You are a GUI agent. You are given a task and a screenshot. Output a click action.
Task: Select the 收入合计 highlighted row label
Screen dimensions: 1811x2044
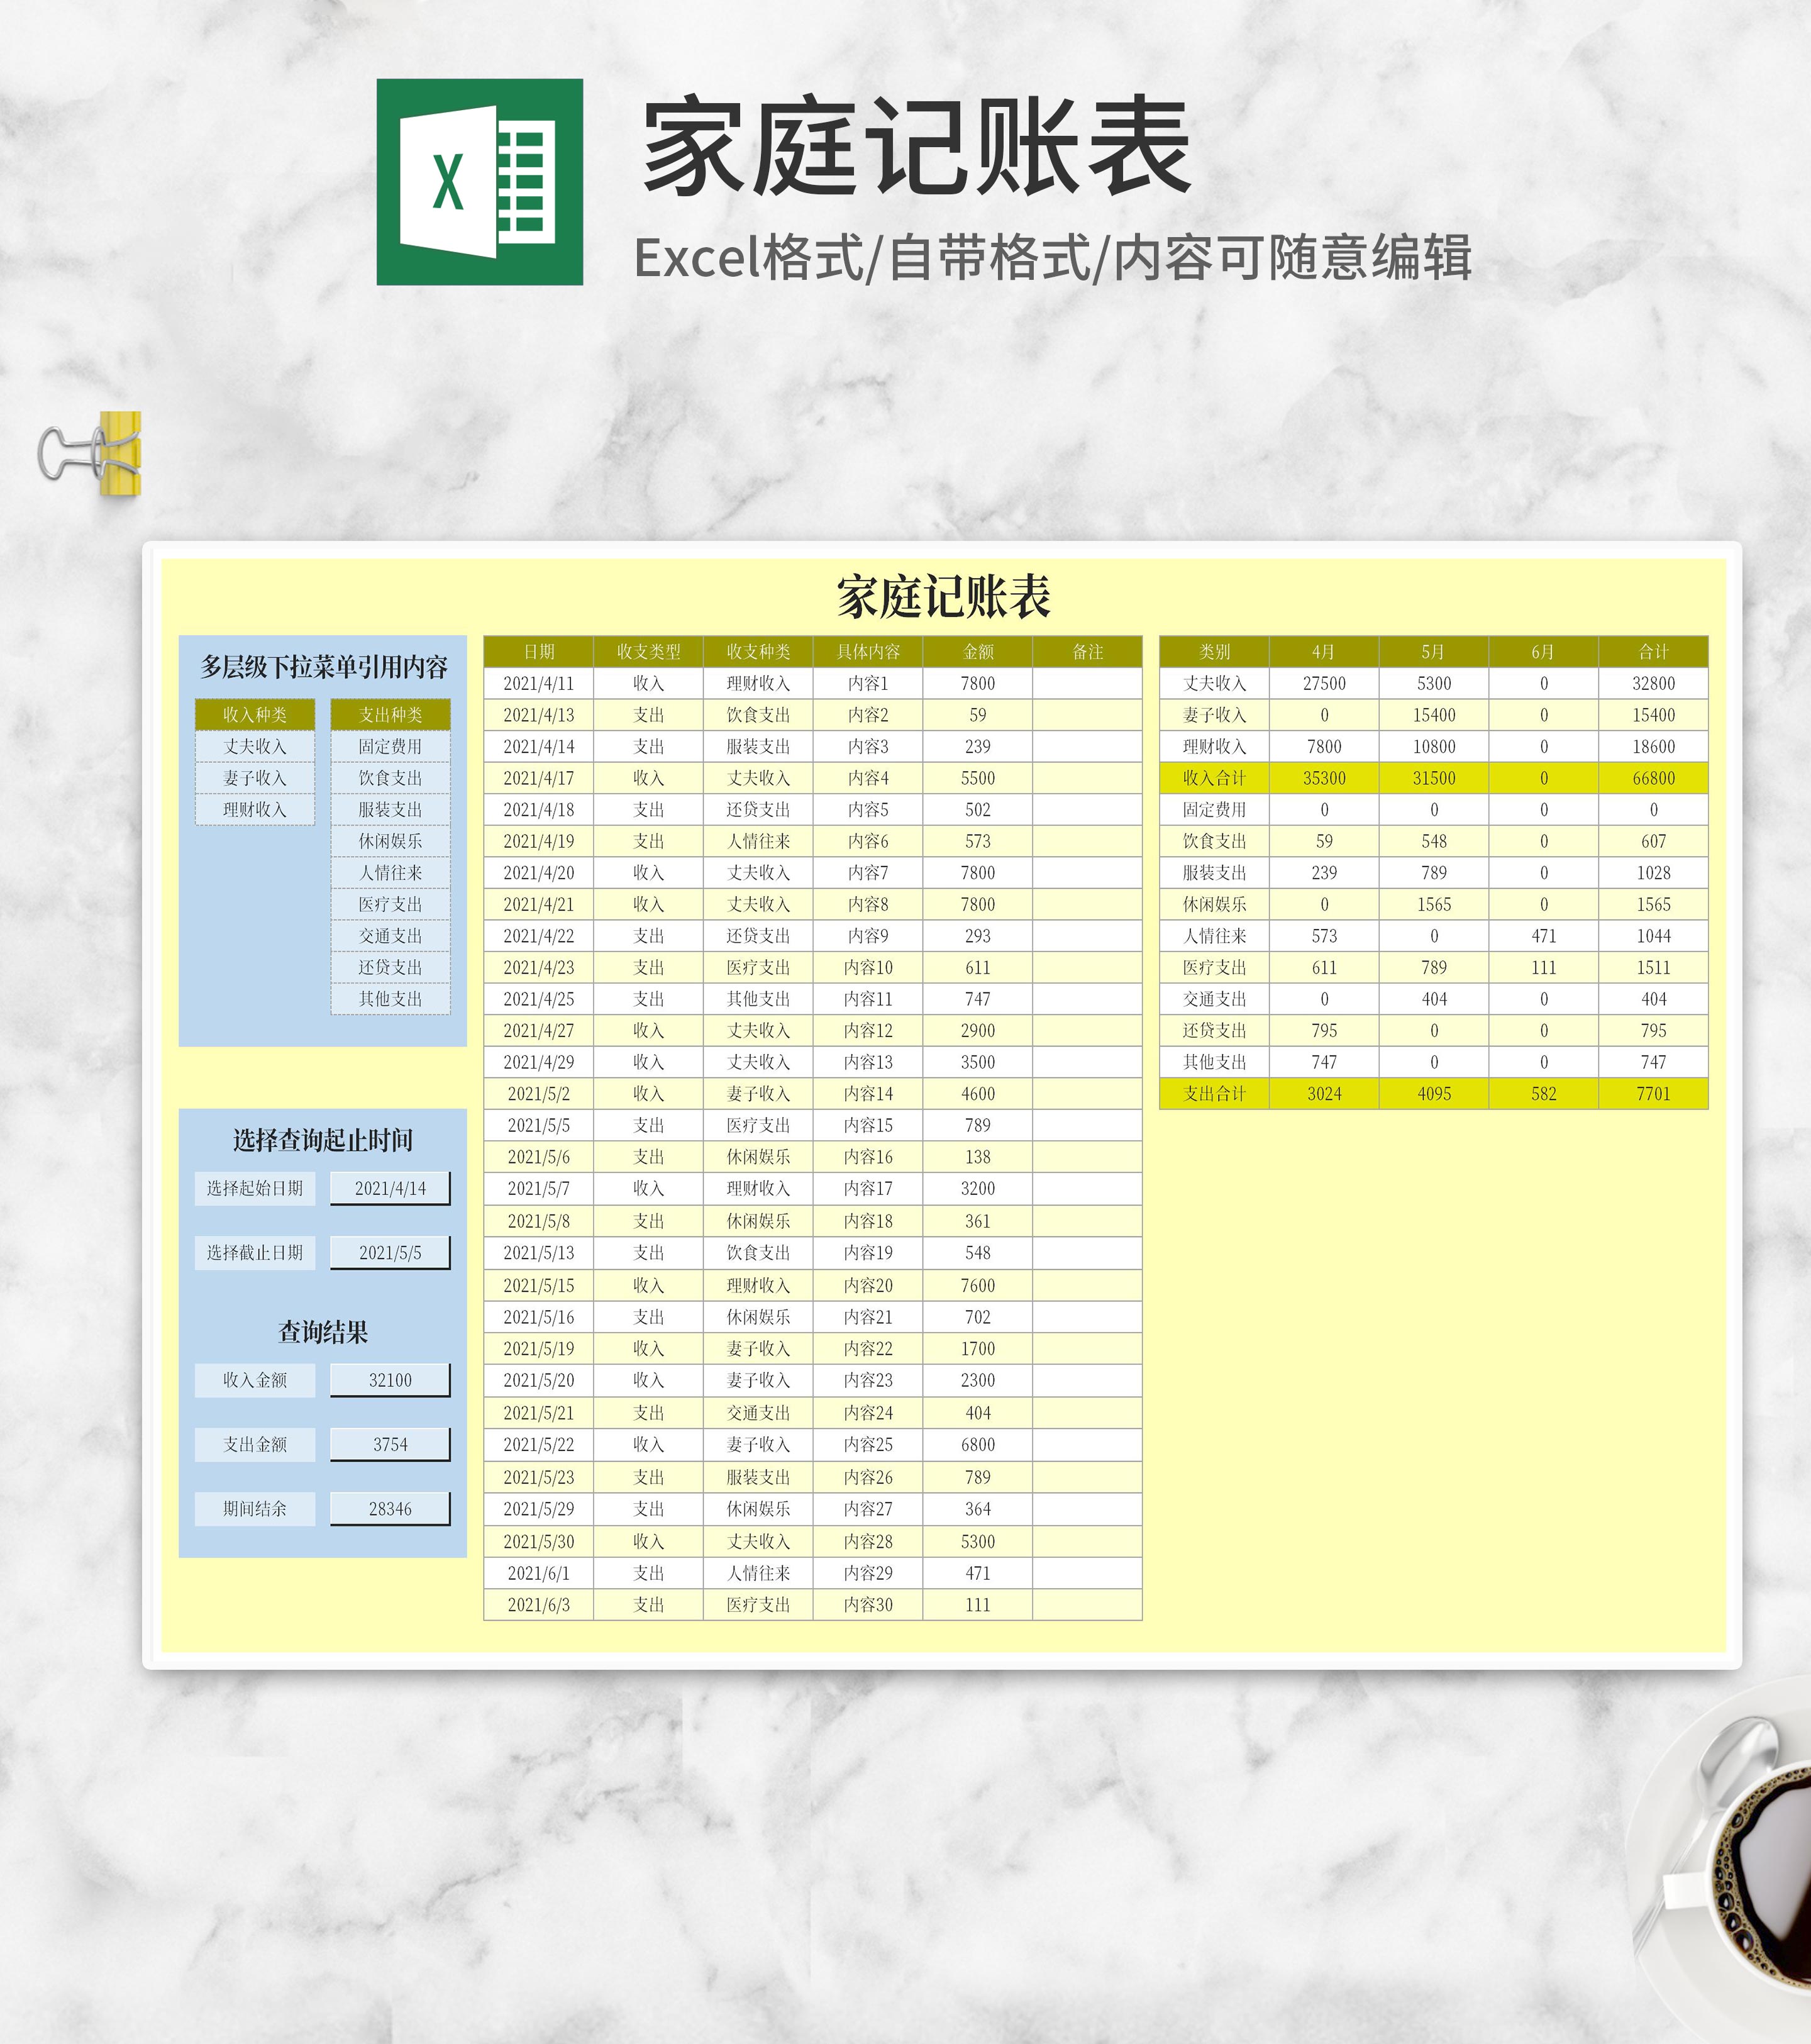[x=1214, y=778]
